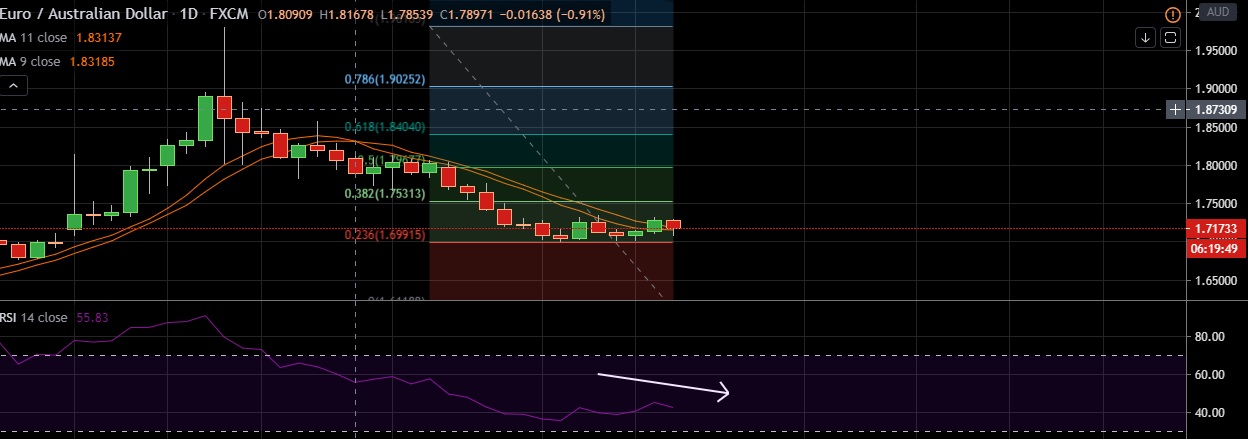
Task: Click the high price value H1.81678
Action: click(348, 17)
